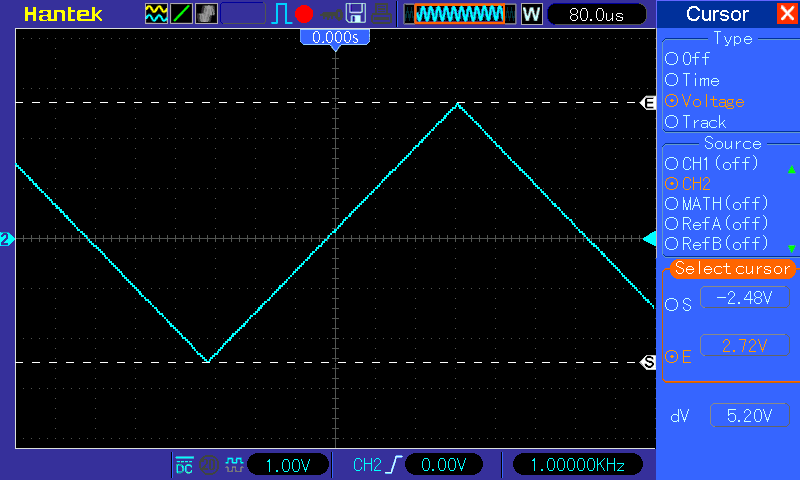
Task: Click the rising edge trigger icon
Action: click(394, 465)
